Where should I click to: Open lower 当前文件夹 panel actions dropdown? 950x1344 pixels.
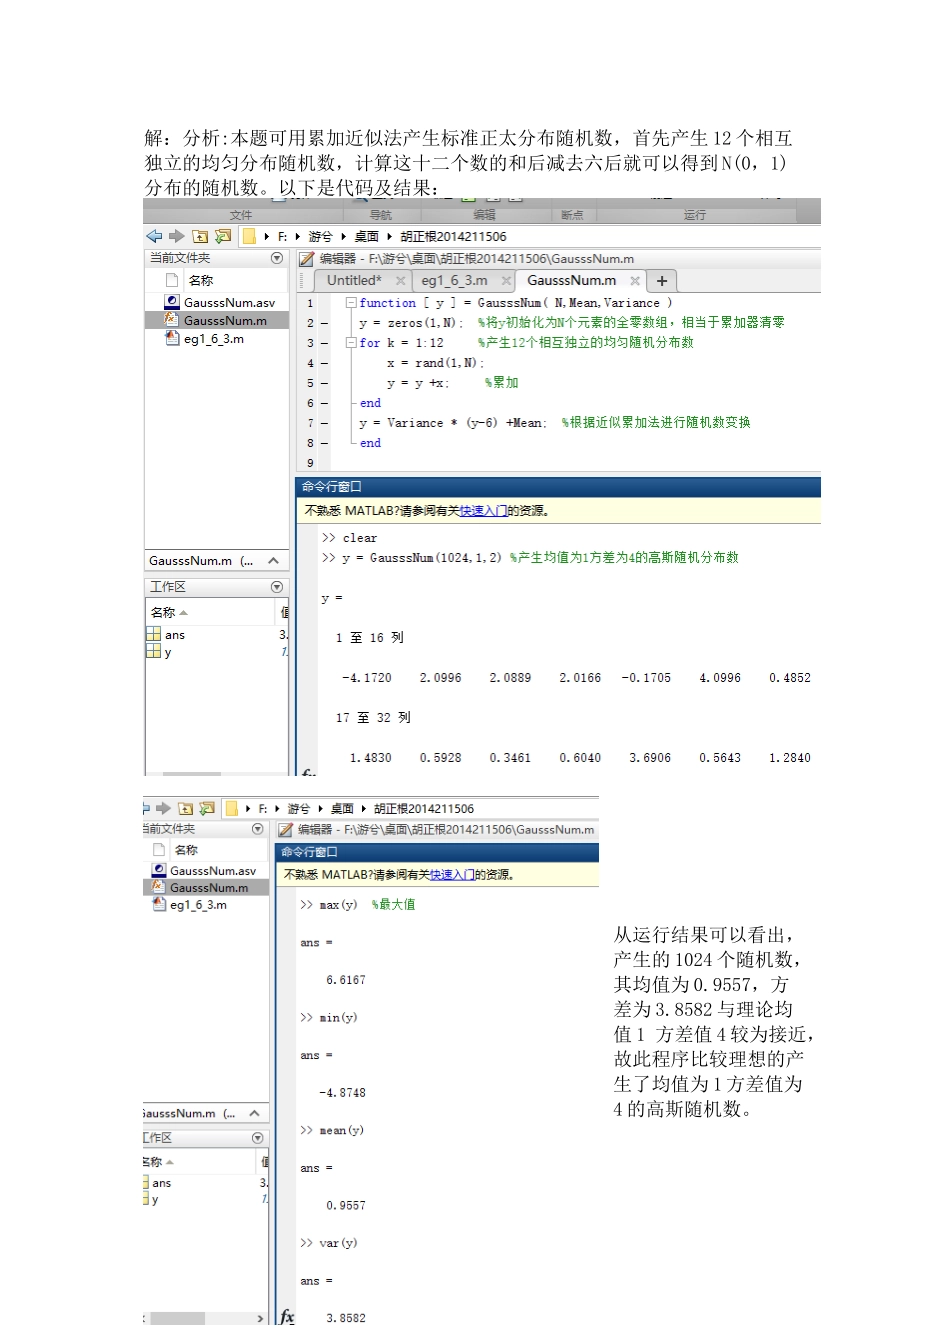click(258, 829)
